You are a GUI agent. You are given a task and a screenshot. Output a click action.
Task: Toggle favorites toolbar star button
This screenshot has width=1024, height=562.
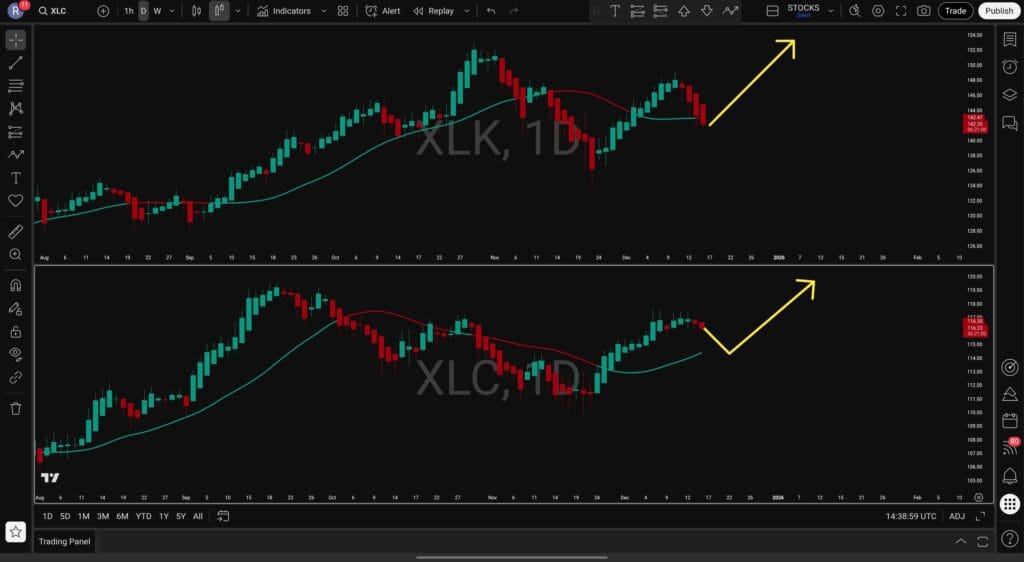[16, 532]
